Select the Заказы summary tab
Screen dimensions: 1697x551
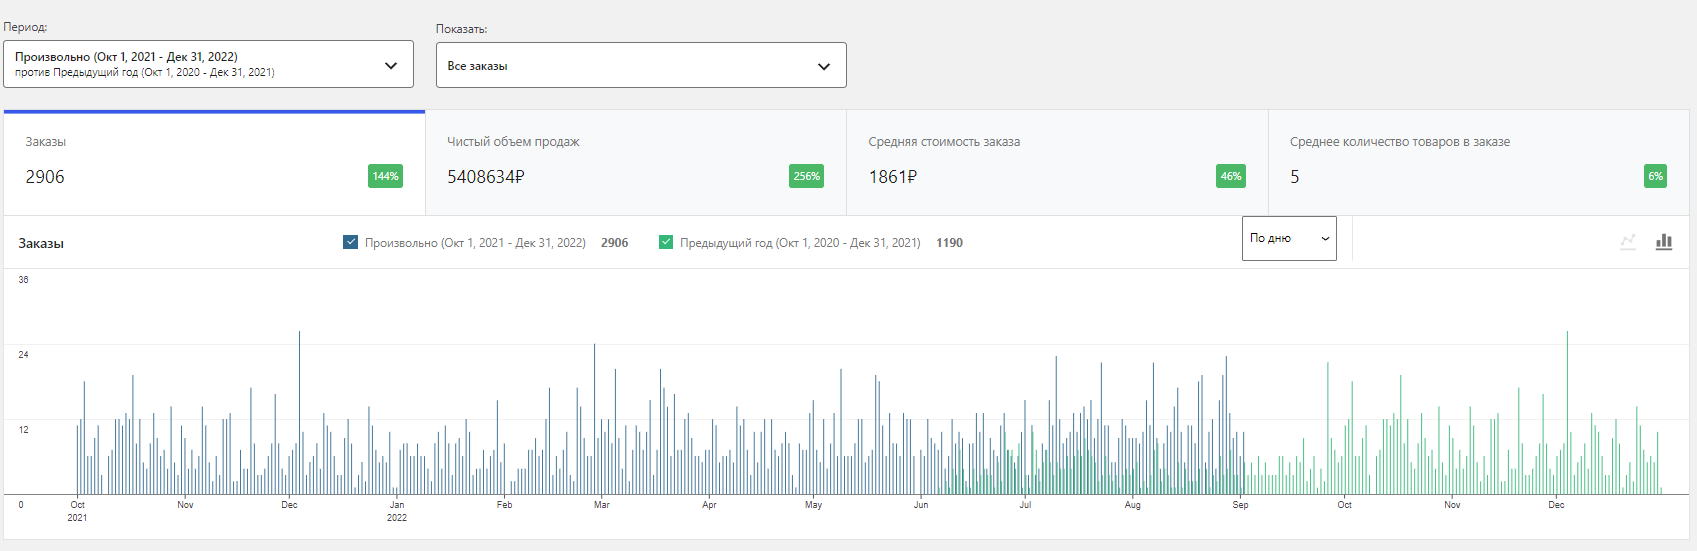click(214, 163)
